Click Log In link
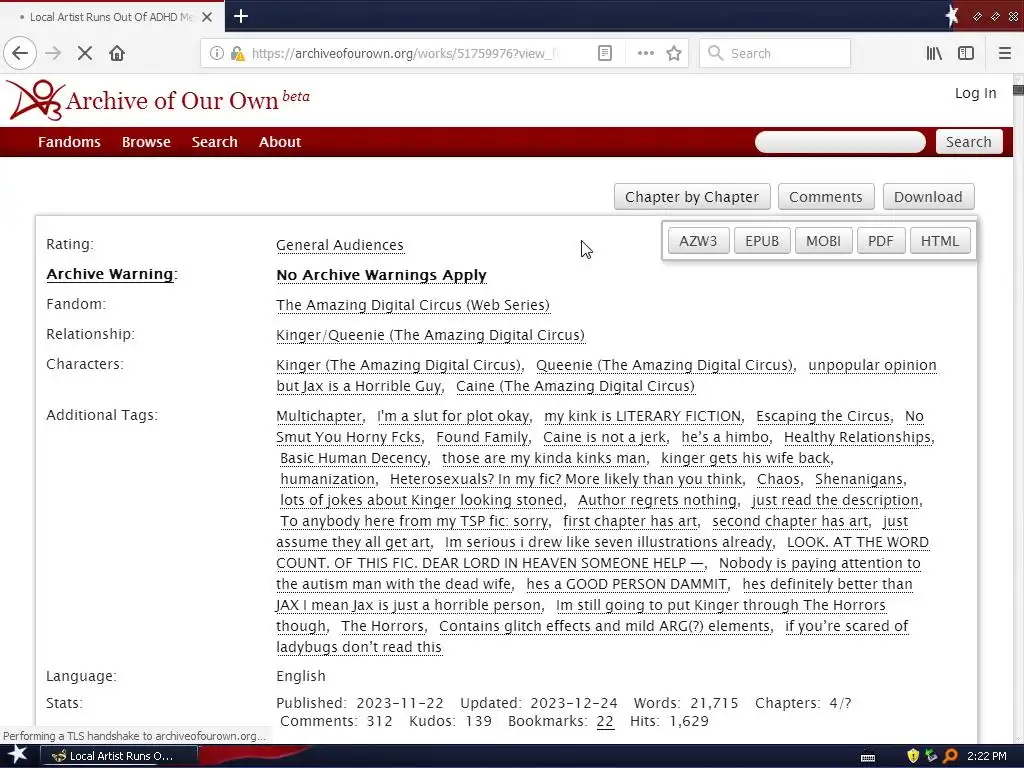1024x768 pixels. pos(976,93)
